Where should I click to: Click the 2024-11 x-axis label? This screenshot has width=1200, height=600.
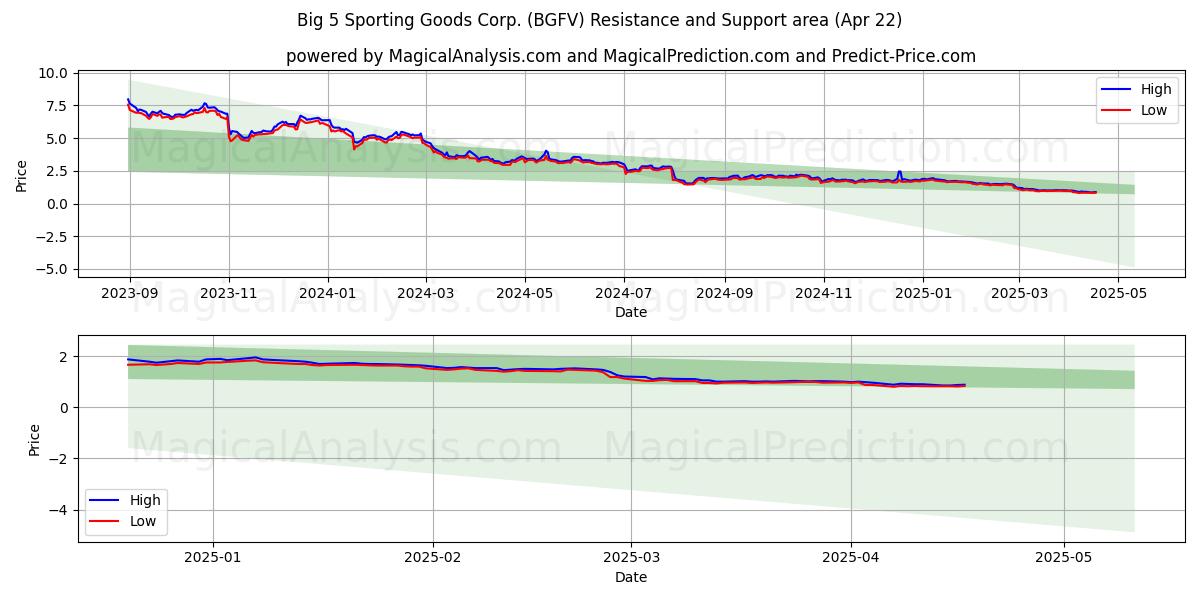click(x=824, y=295)
